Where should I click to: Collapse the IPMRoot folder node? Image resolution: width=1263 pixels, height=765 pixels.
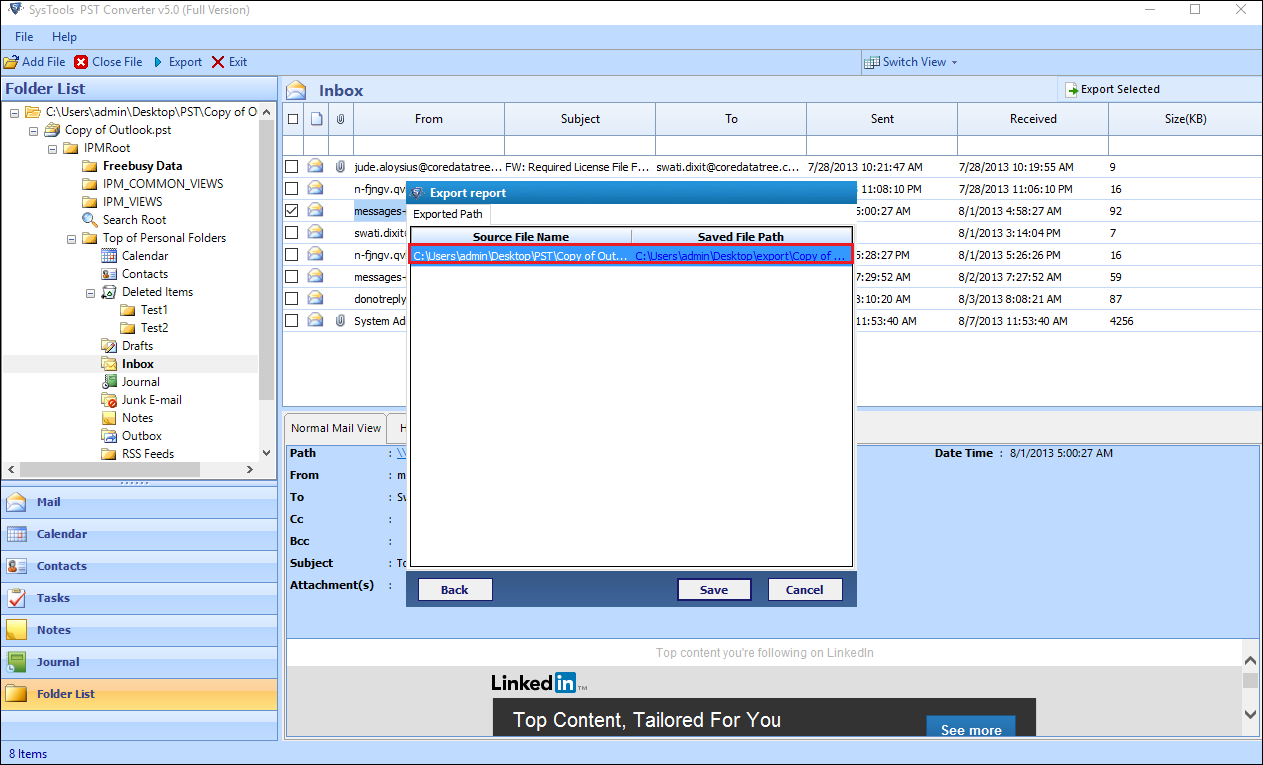52,147
